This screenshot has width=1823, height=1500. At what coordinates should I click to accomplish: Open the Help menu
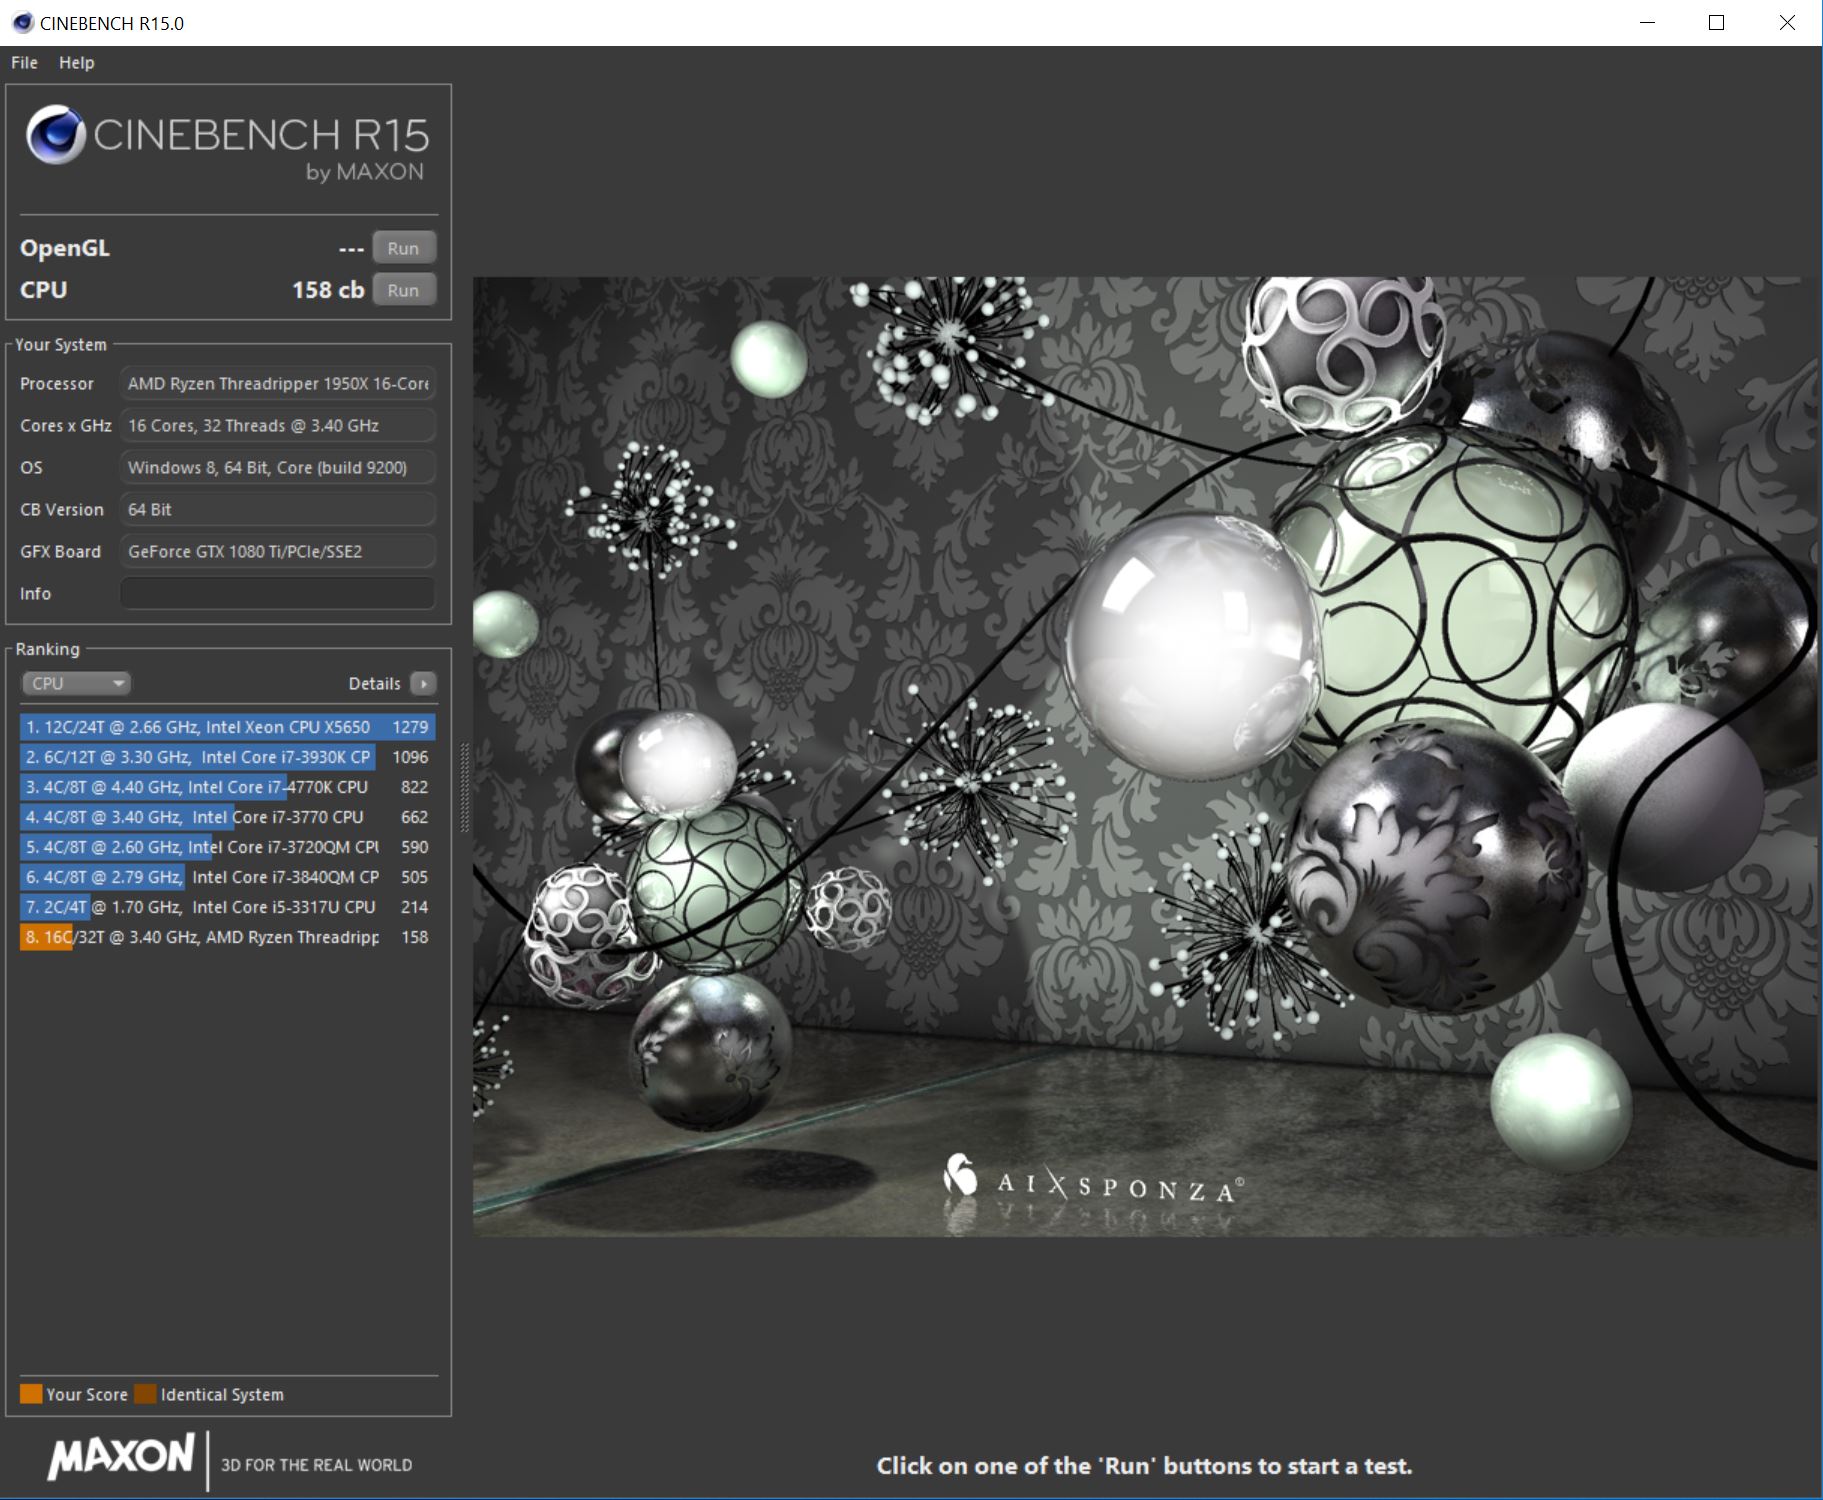coord(76,63)
